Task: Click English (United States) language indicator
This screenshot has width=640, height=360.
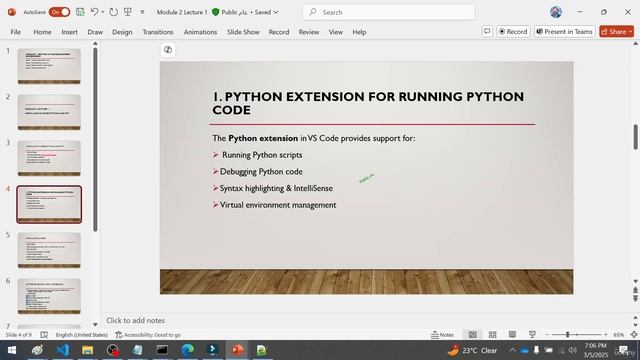Action: (82, 335)
